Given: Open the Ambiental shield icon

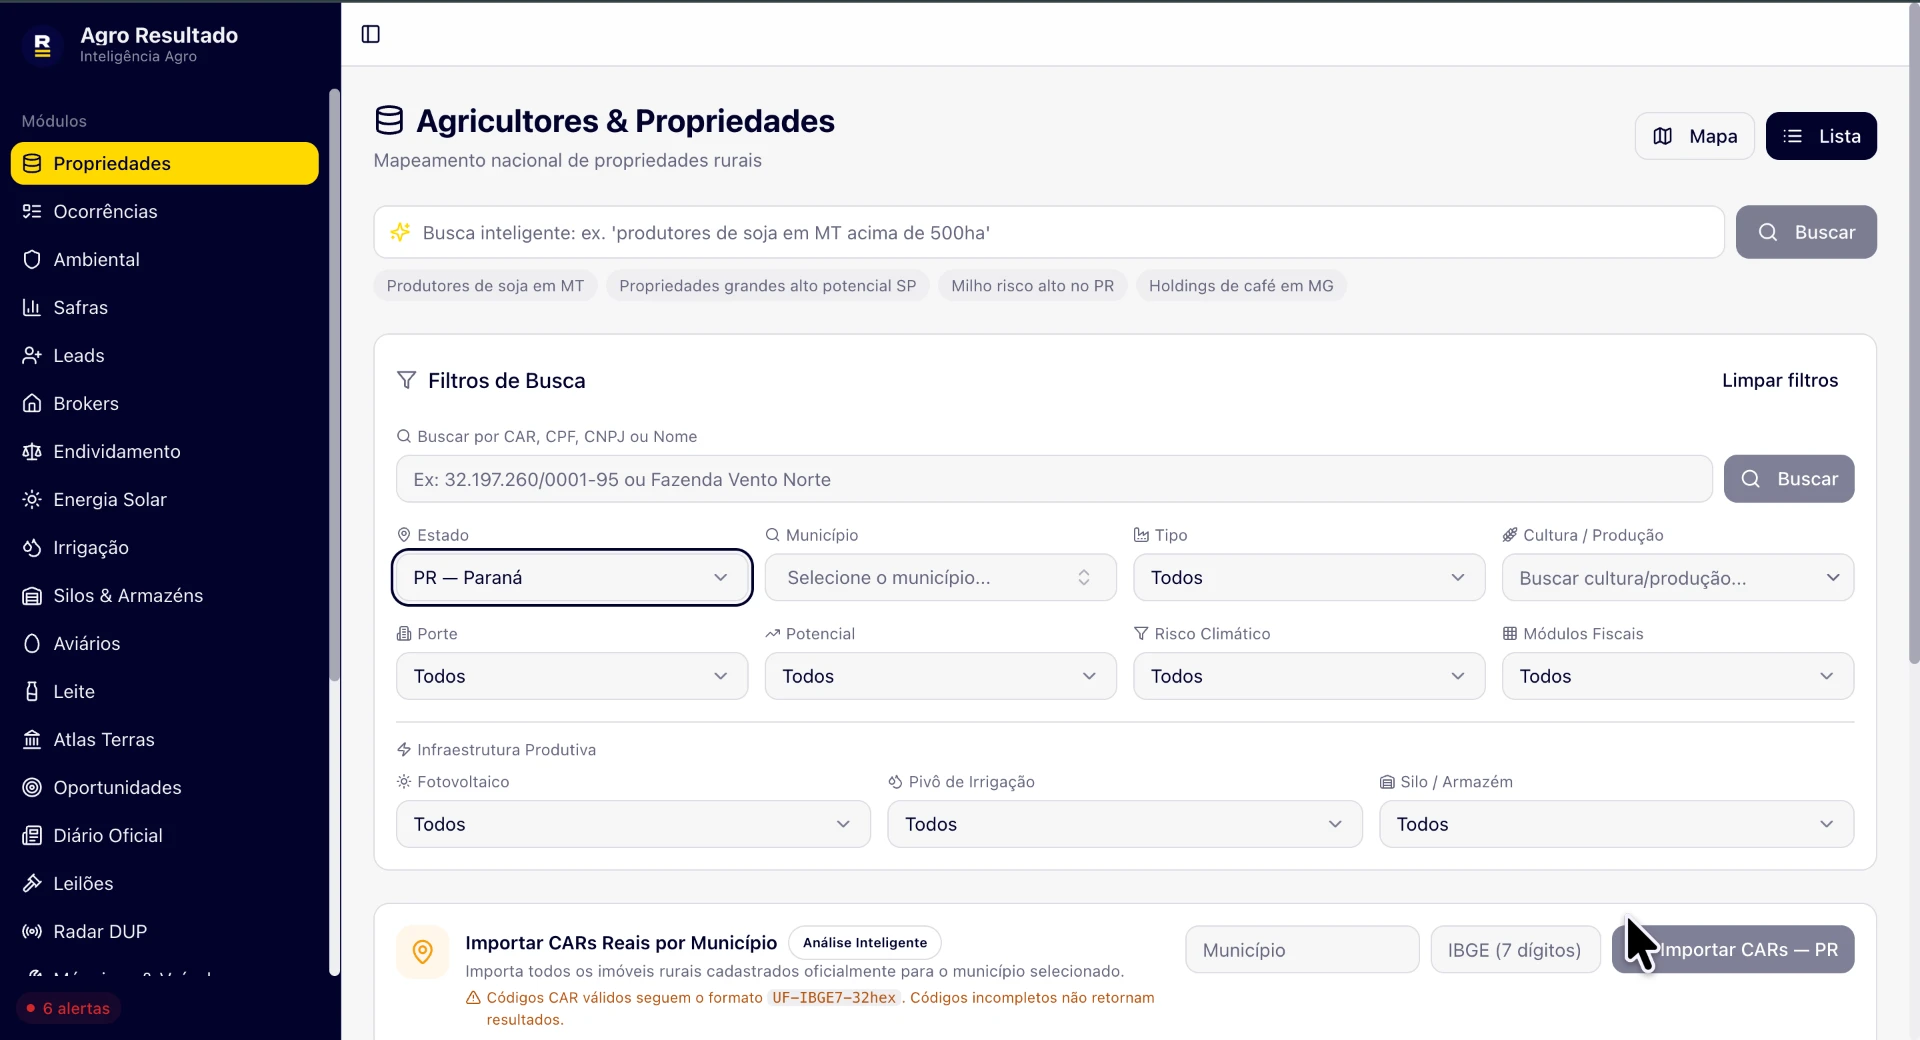Looking at the screenshot, I should pos(32,259).
